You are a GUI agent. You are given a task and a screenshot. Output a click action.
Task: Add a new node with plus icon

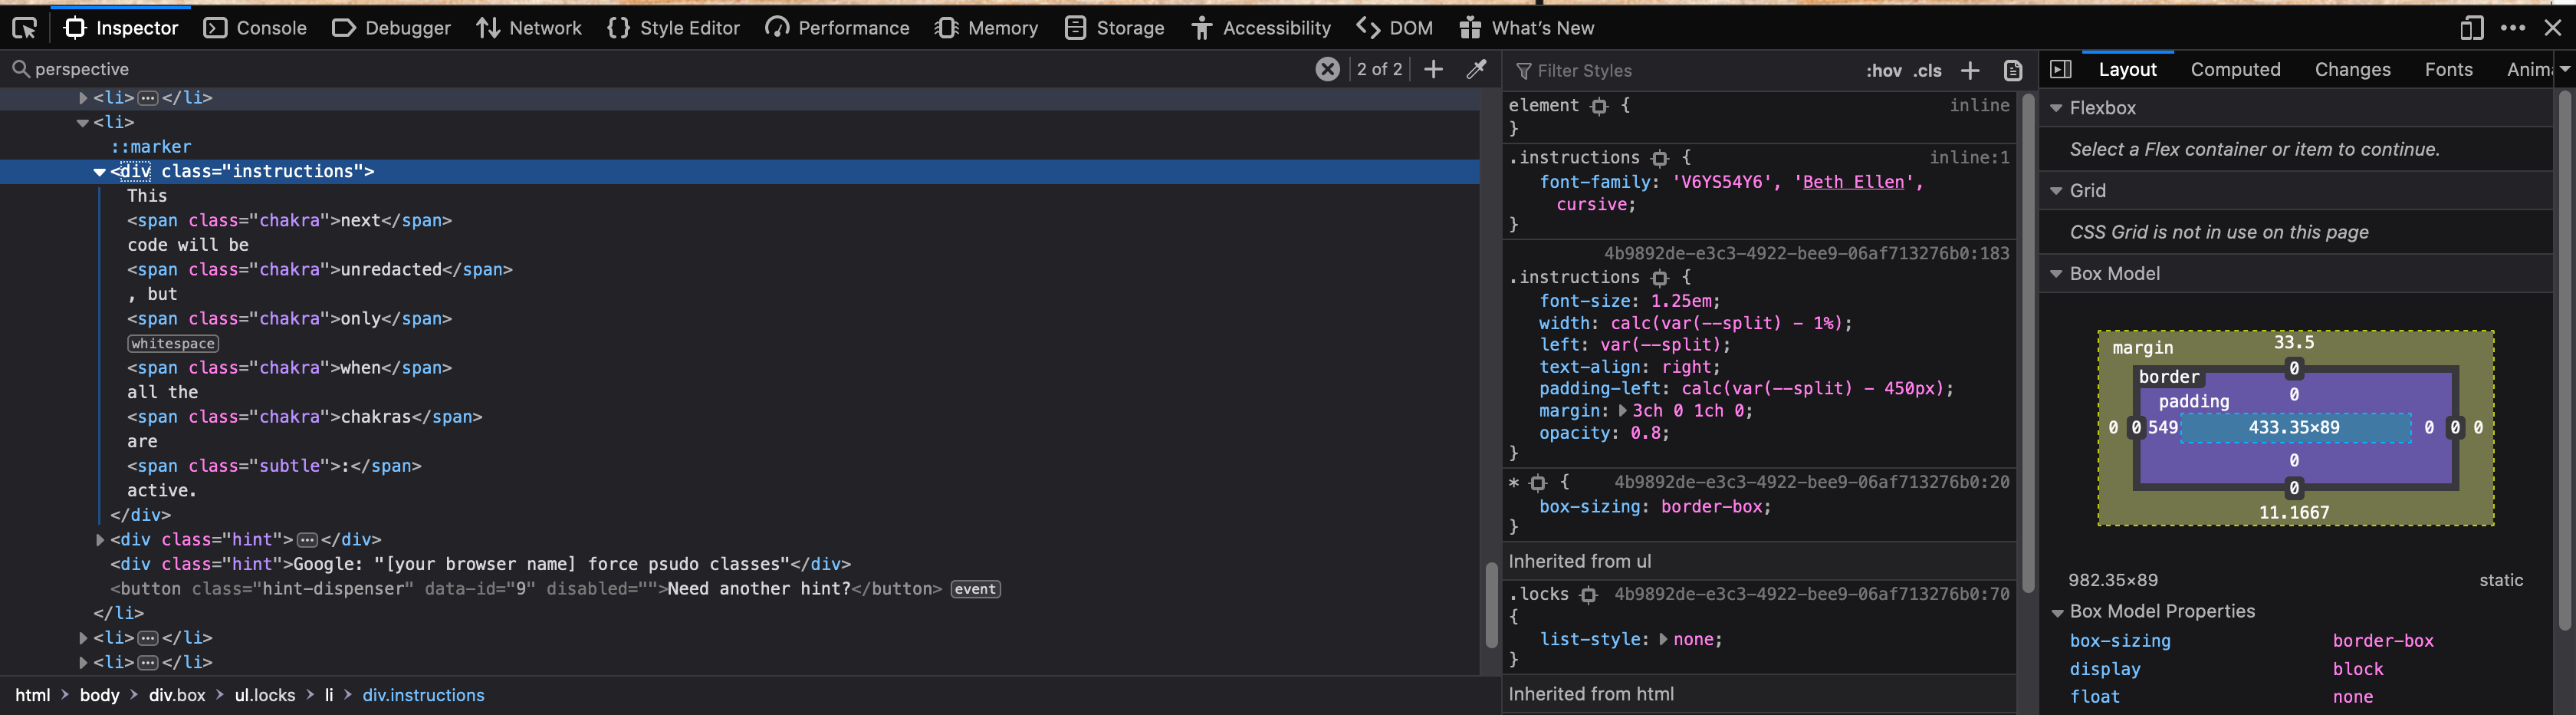click(1433, 69)
